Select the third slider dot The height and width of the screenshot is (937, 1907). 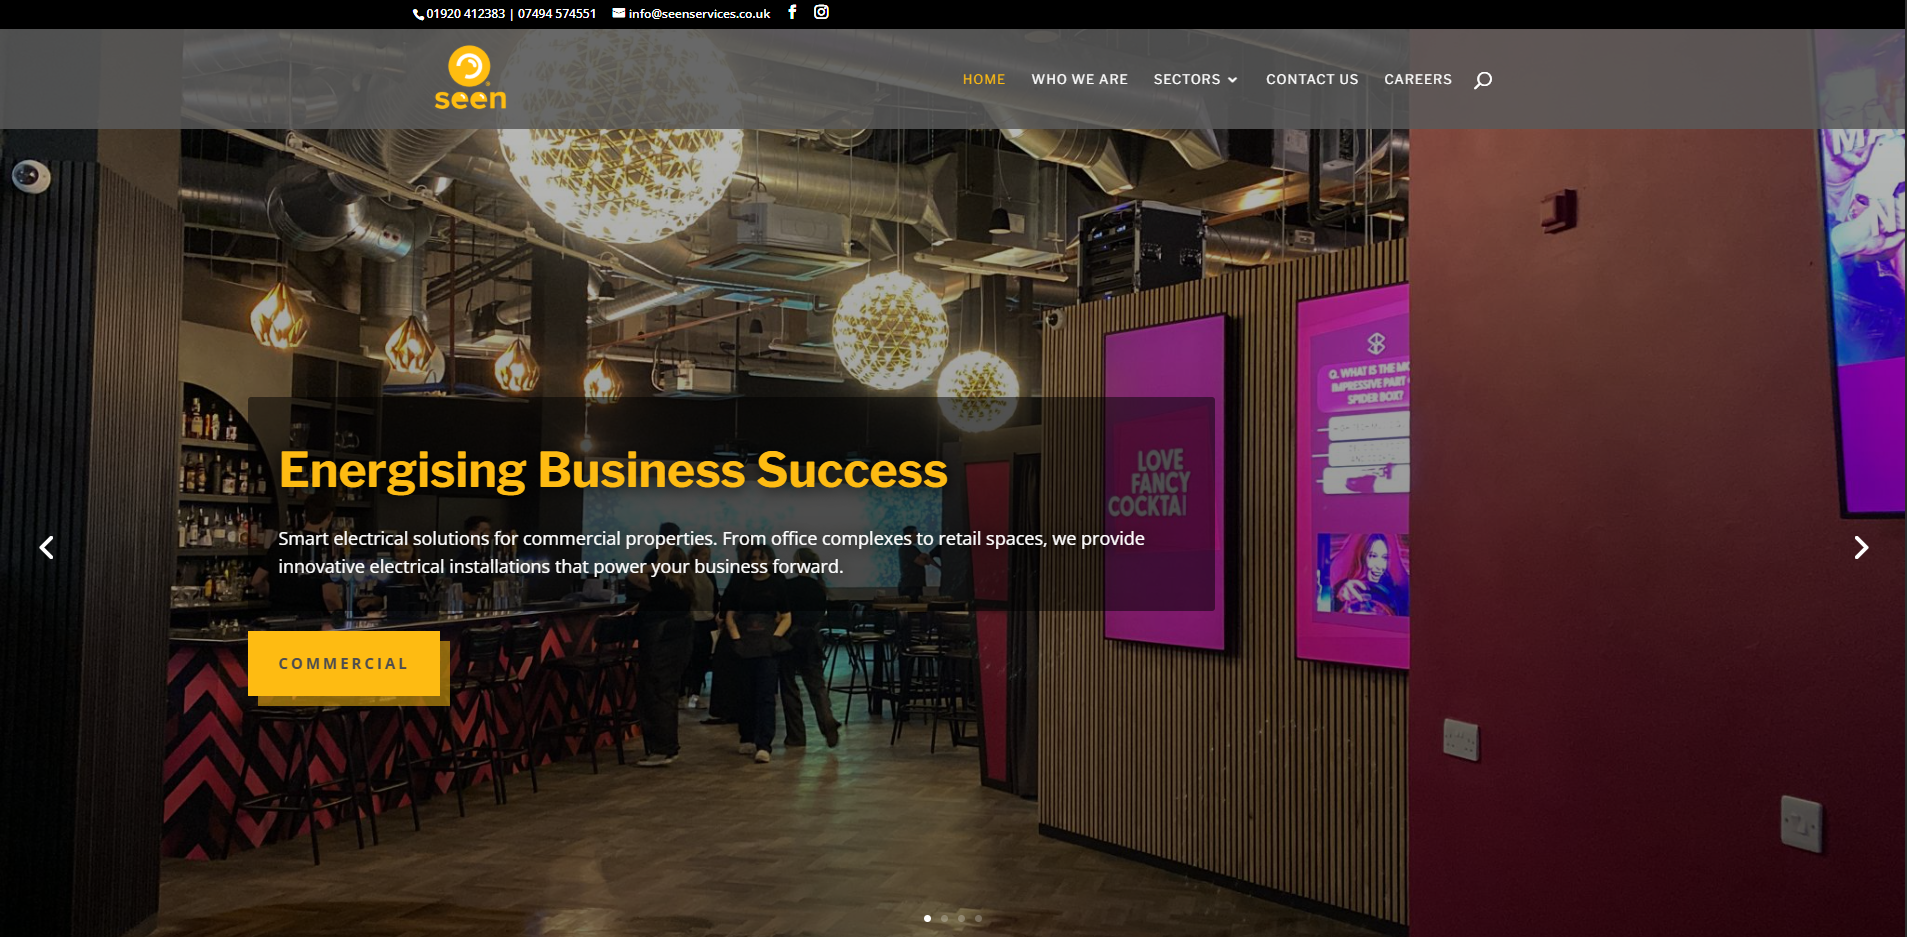[x=961, y=918]
